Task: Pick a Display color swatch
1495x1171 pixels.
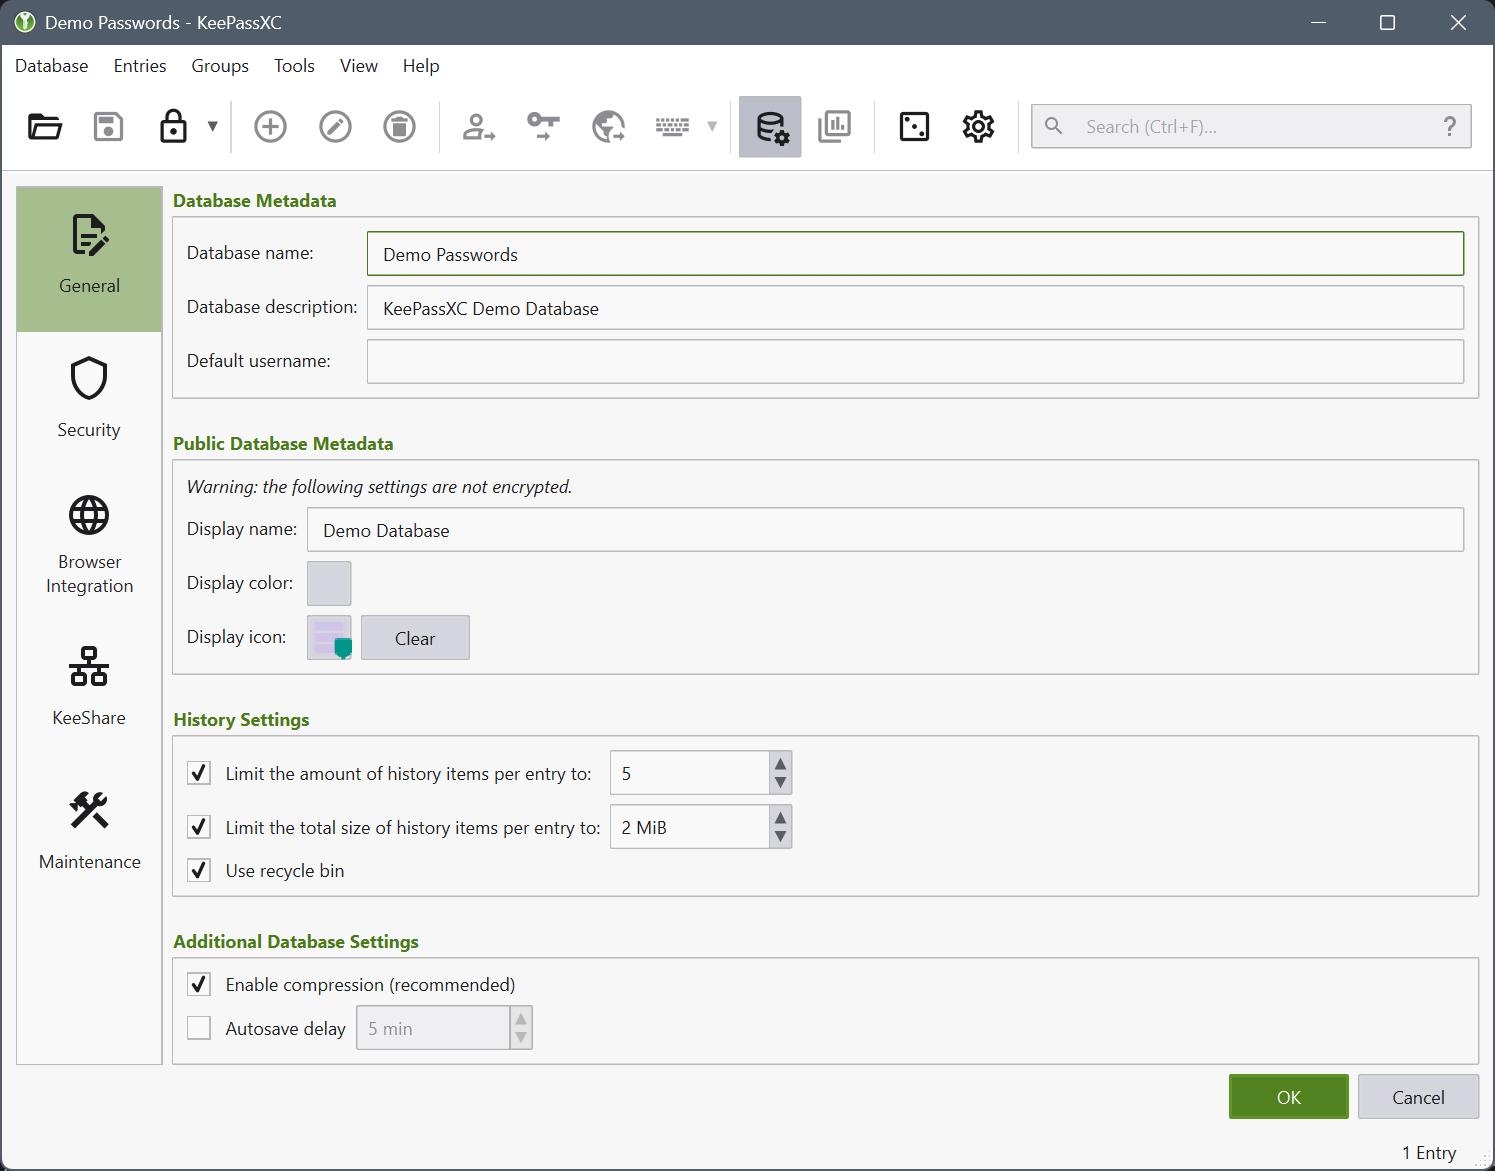Action: pos(329,583)
